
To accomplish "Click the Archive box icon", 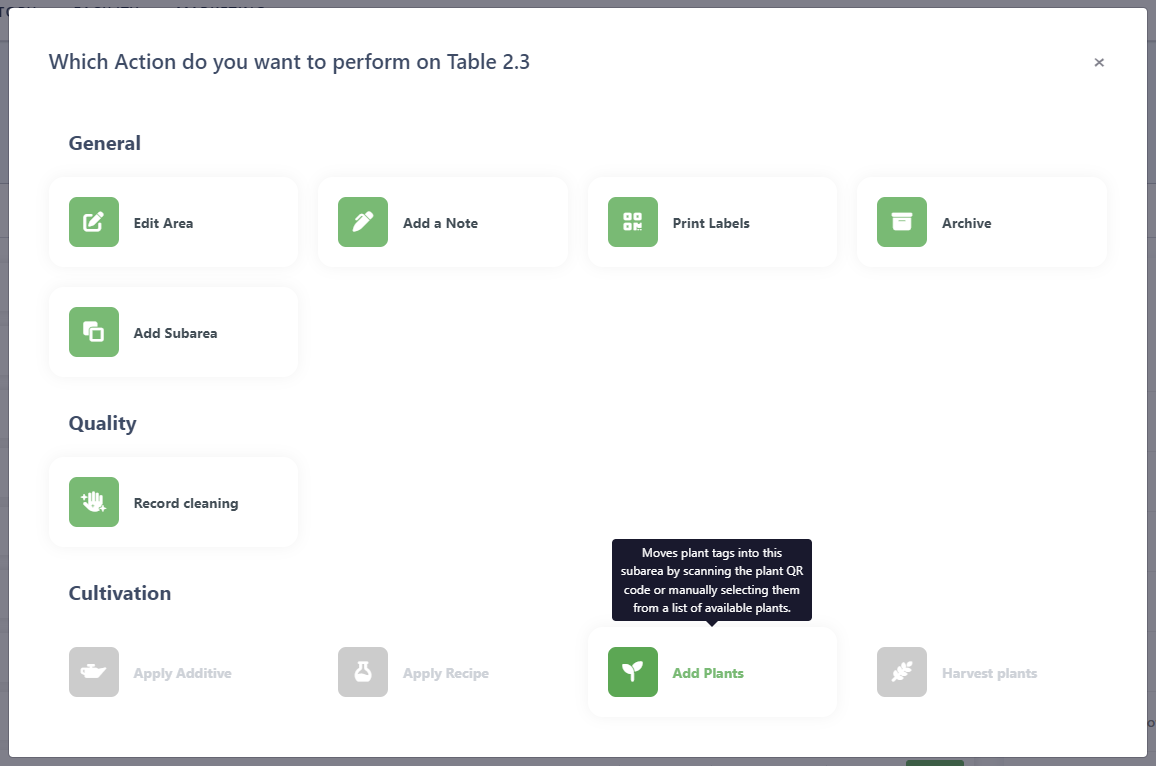I will [902, 222].
